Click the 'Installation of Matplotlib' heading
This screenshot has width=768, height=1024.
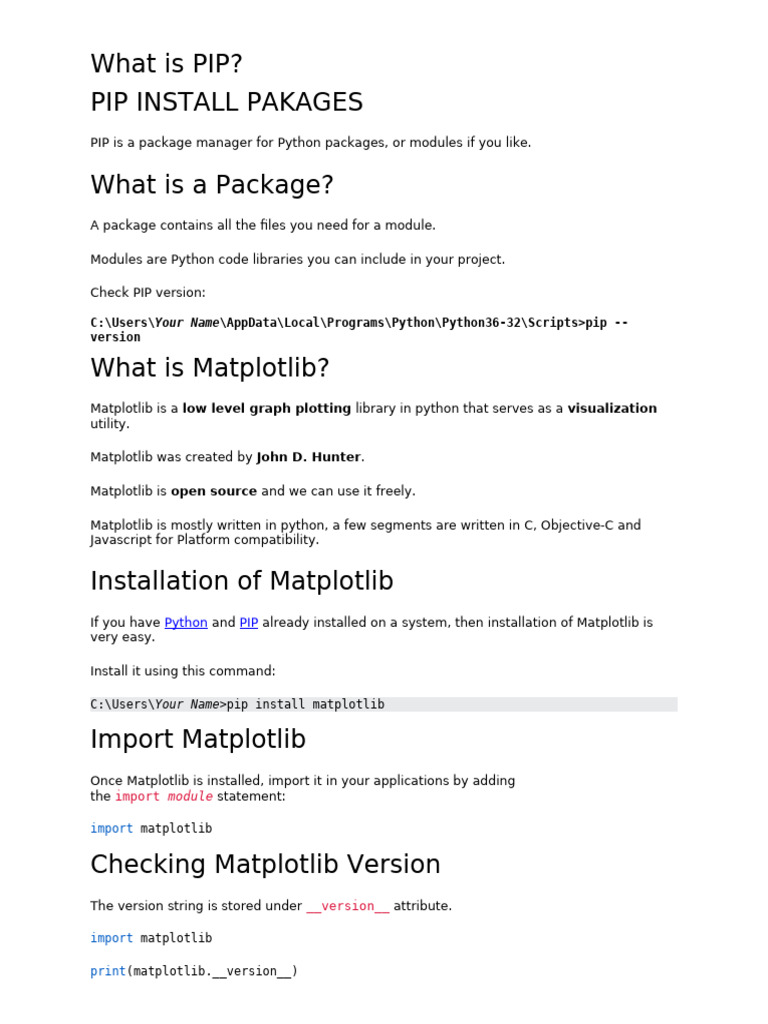pos(242,581)
